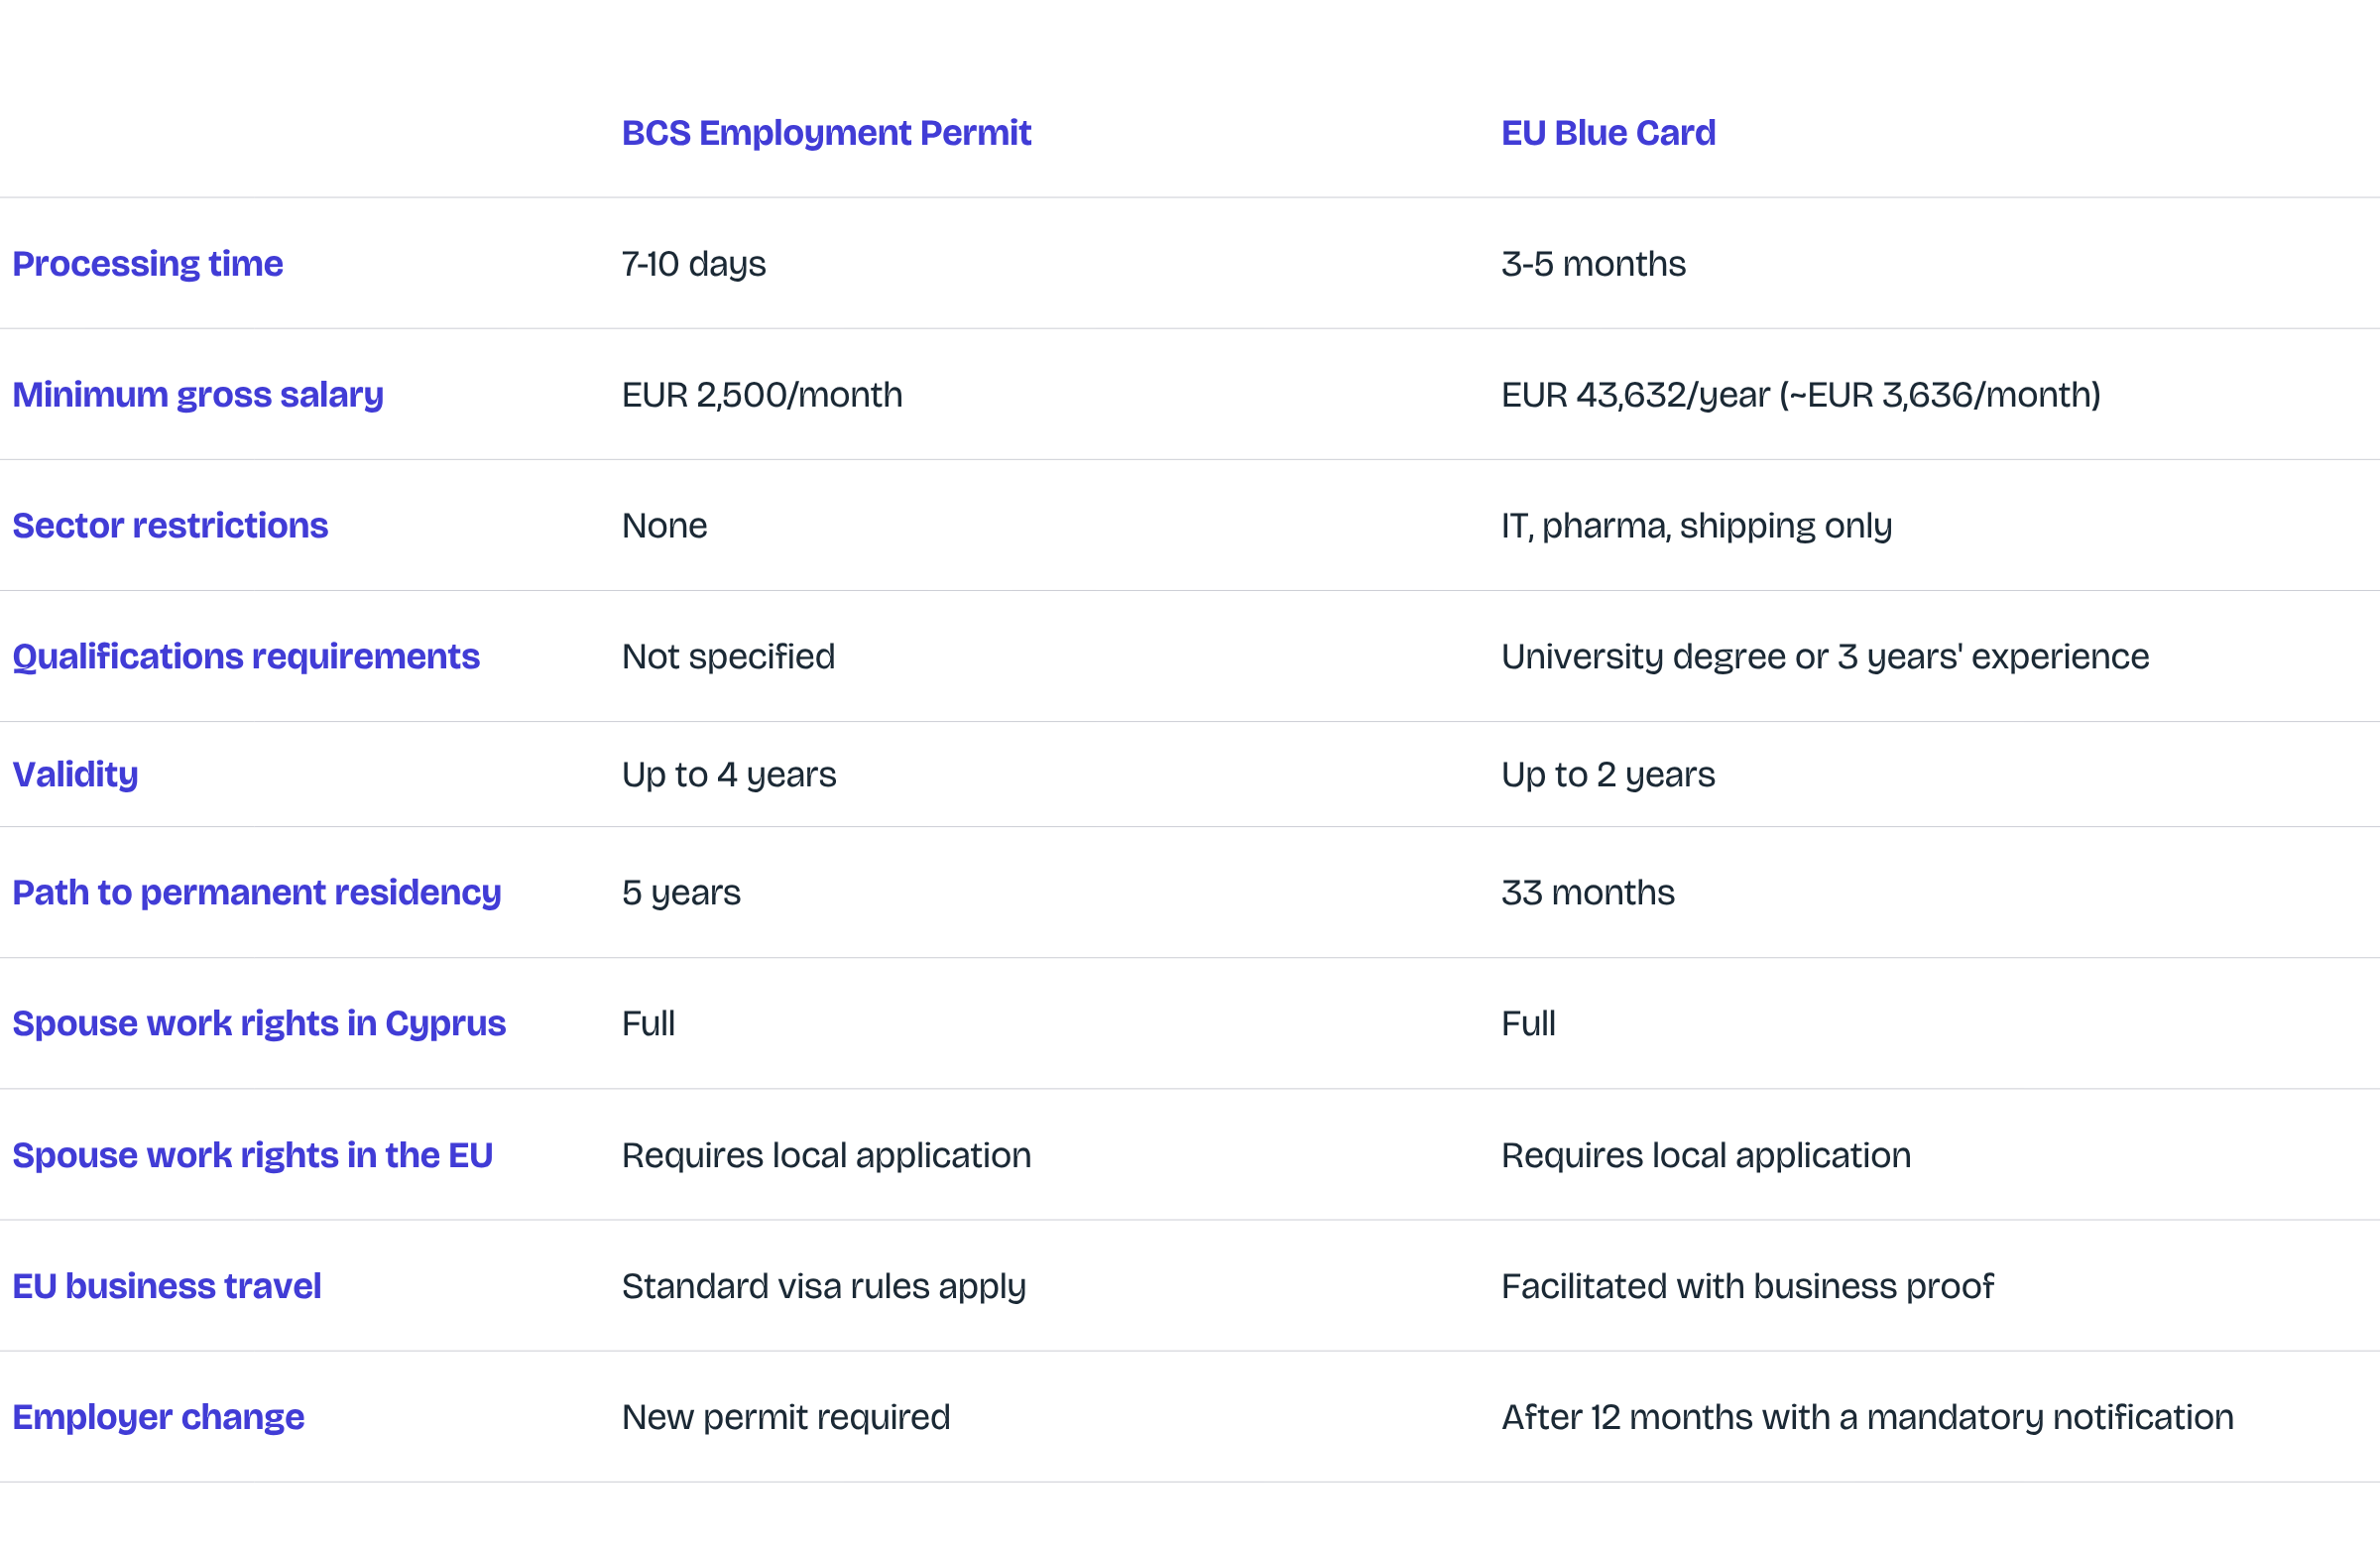Screen dimensions: 2380x1550
Task: Select the BCS Employment Permit column header
Action: point(826,133)
